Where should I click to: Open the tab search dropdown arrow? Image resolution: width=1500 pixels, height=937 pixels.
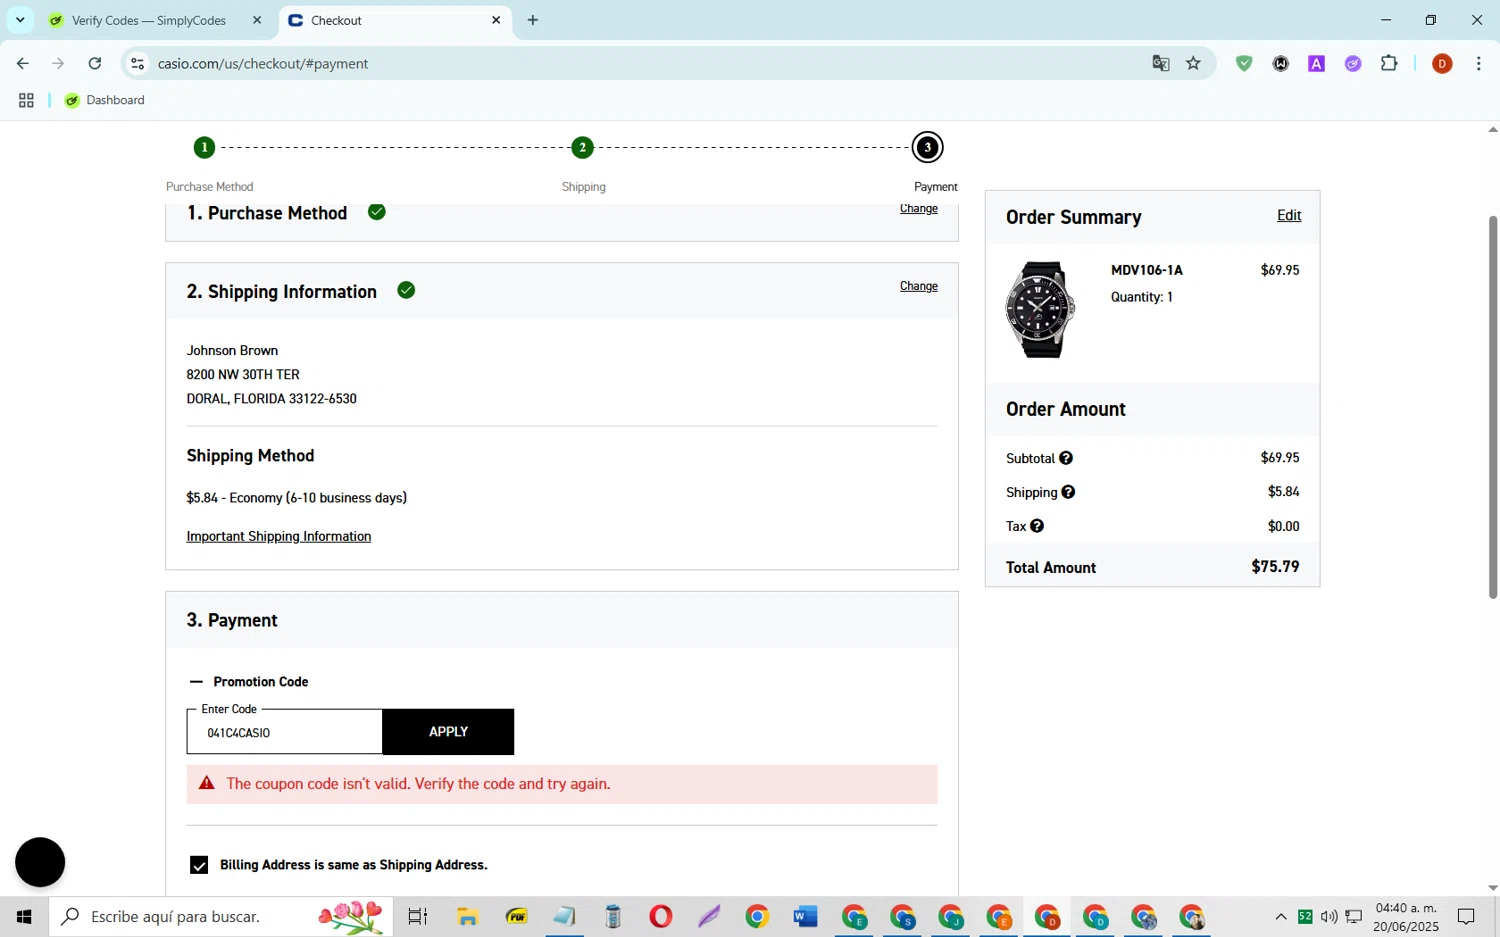pyautogui.click(x=20, y=20)
